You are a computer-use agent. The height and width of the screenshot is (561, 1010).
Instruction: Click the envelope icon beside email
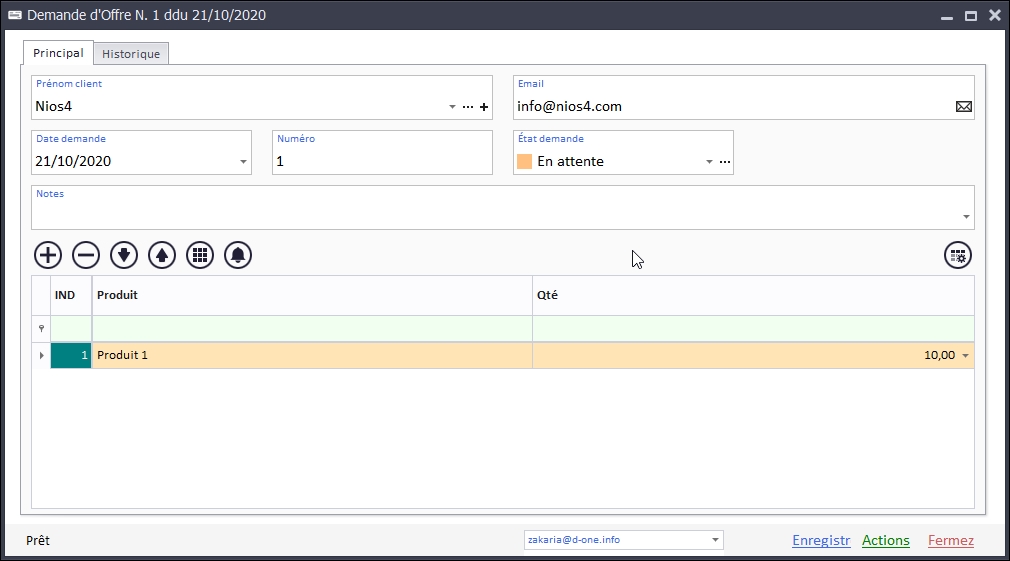point(964,107)
